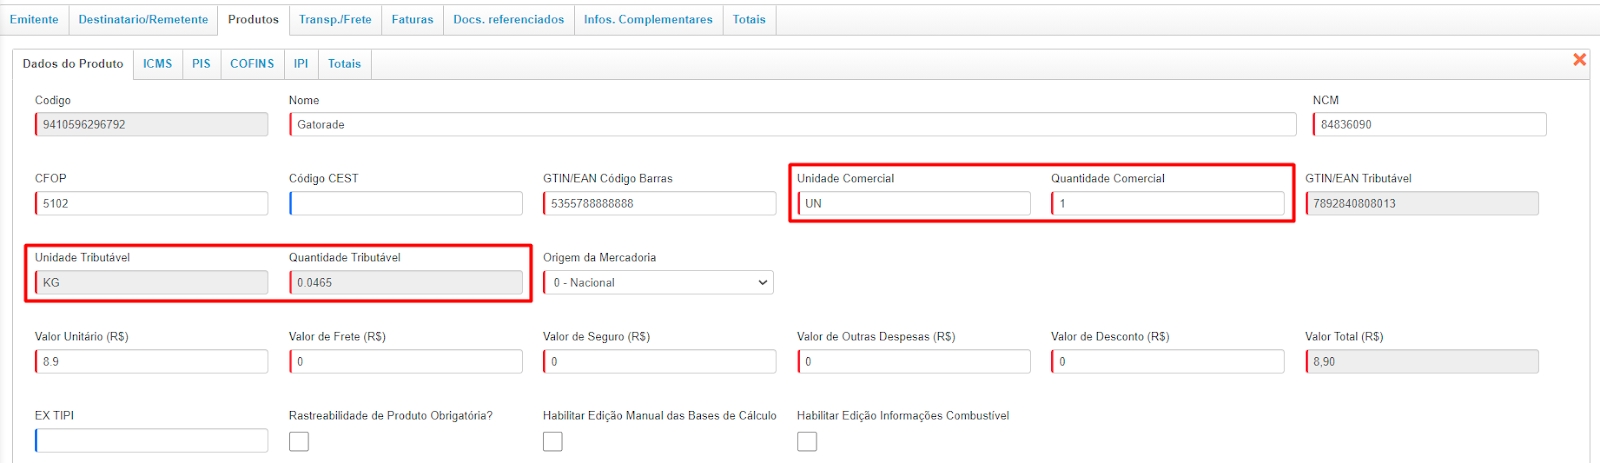Click the Codigo label text
Image resolution: width=1600 pixels, height=463 pixels.
click(x=53, y=100)
